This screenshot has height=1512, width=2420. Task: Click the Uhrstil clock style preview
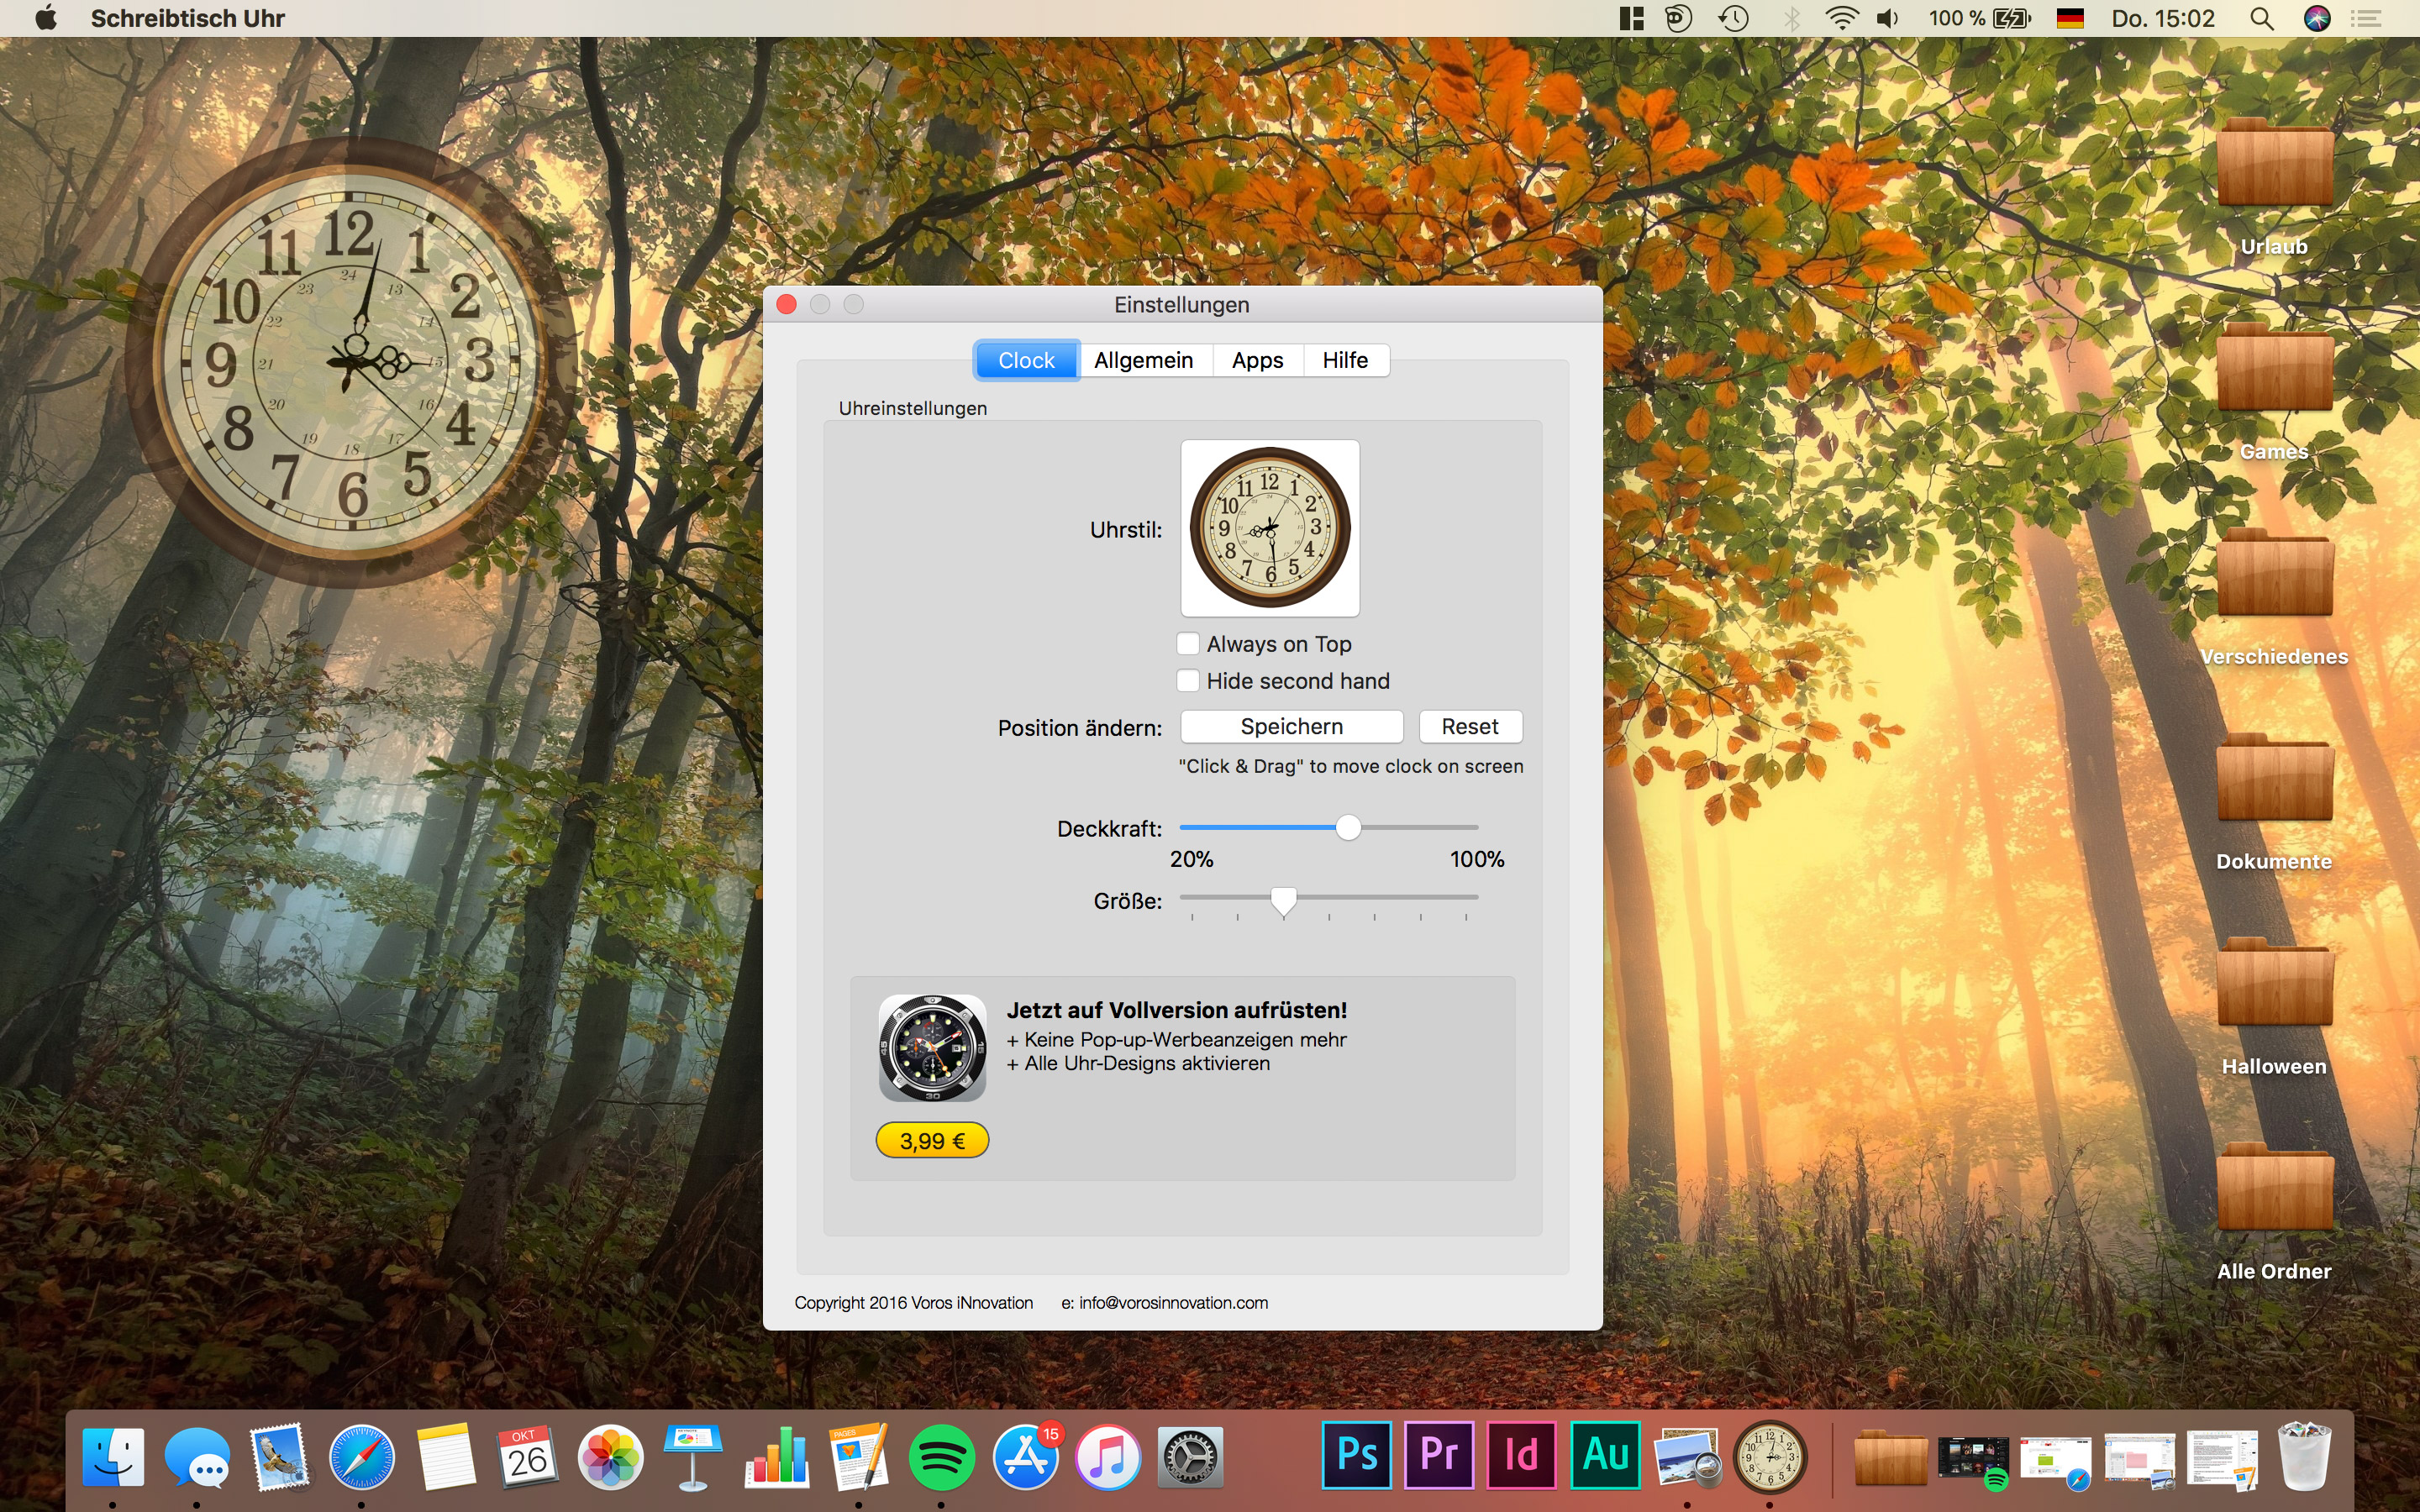click(x=1269, y=527)
